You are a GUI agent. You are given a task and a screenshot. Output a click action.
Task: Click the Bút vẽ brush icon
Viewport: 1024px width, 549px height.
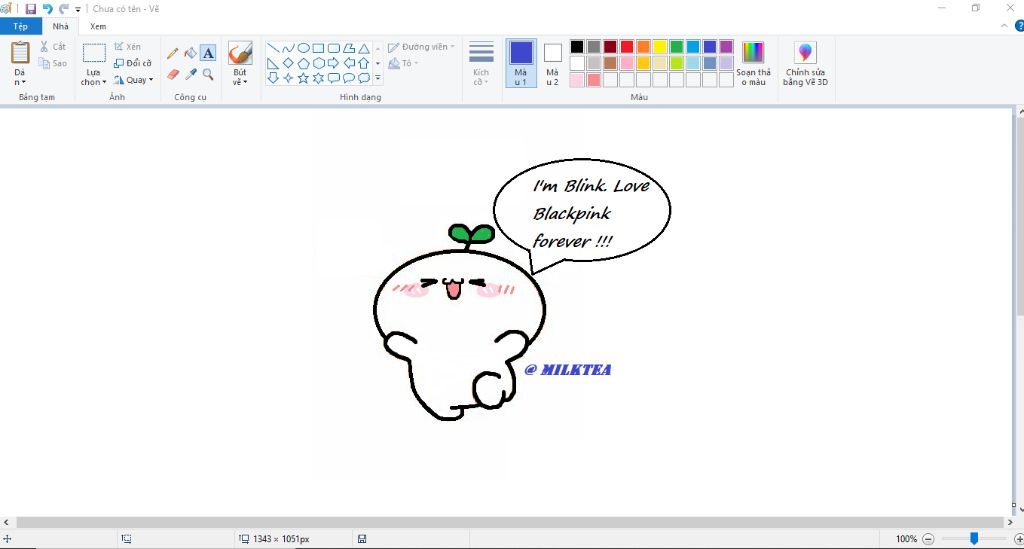240,53
